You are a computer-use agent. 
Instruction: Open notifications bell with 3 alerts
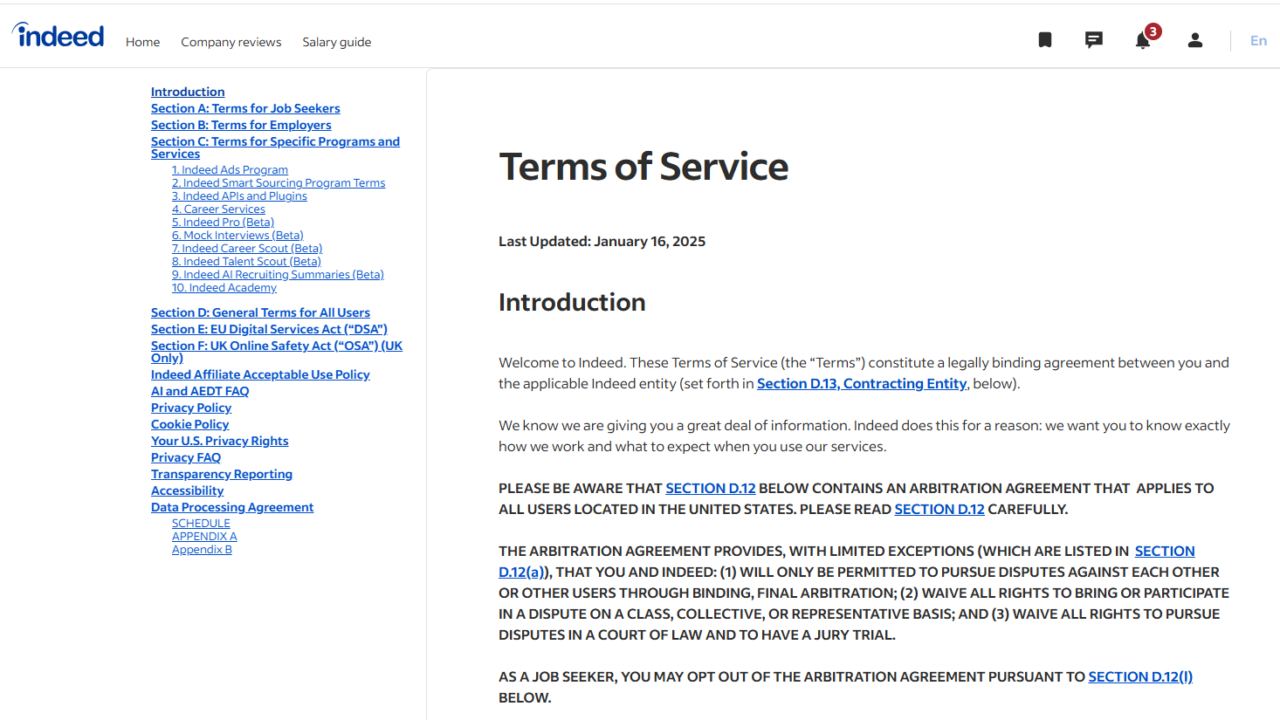click(x=1143, y=40)
